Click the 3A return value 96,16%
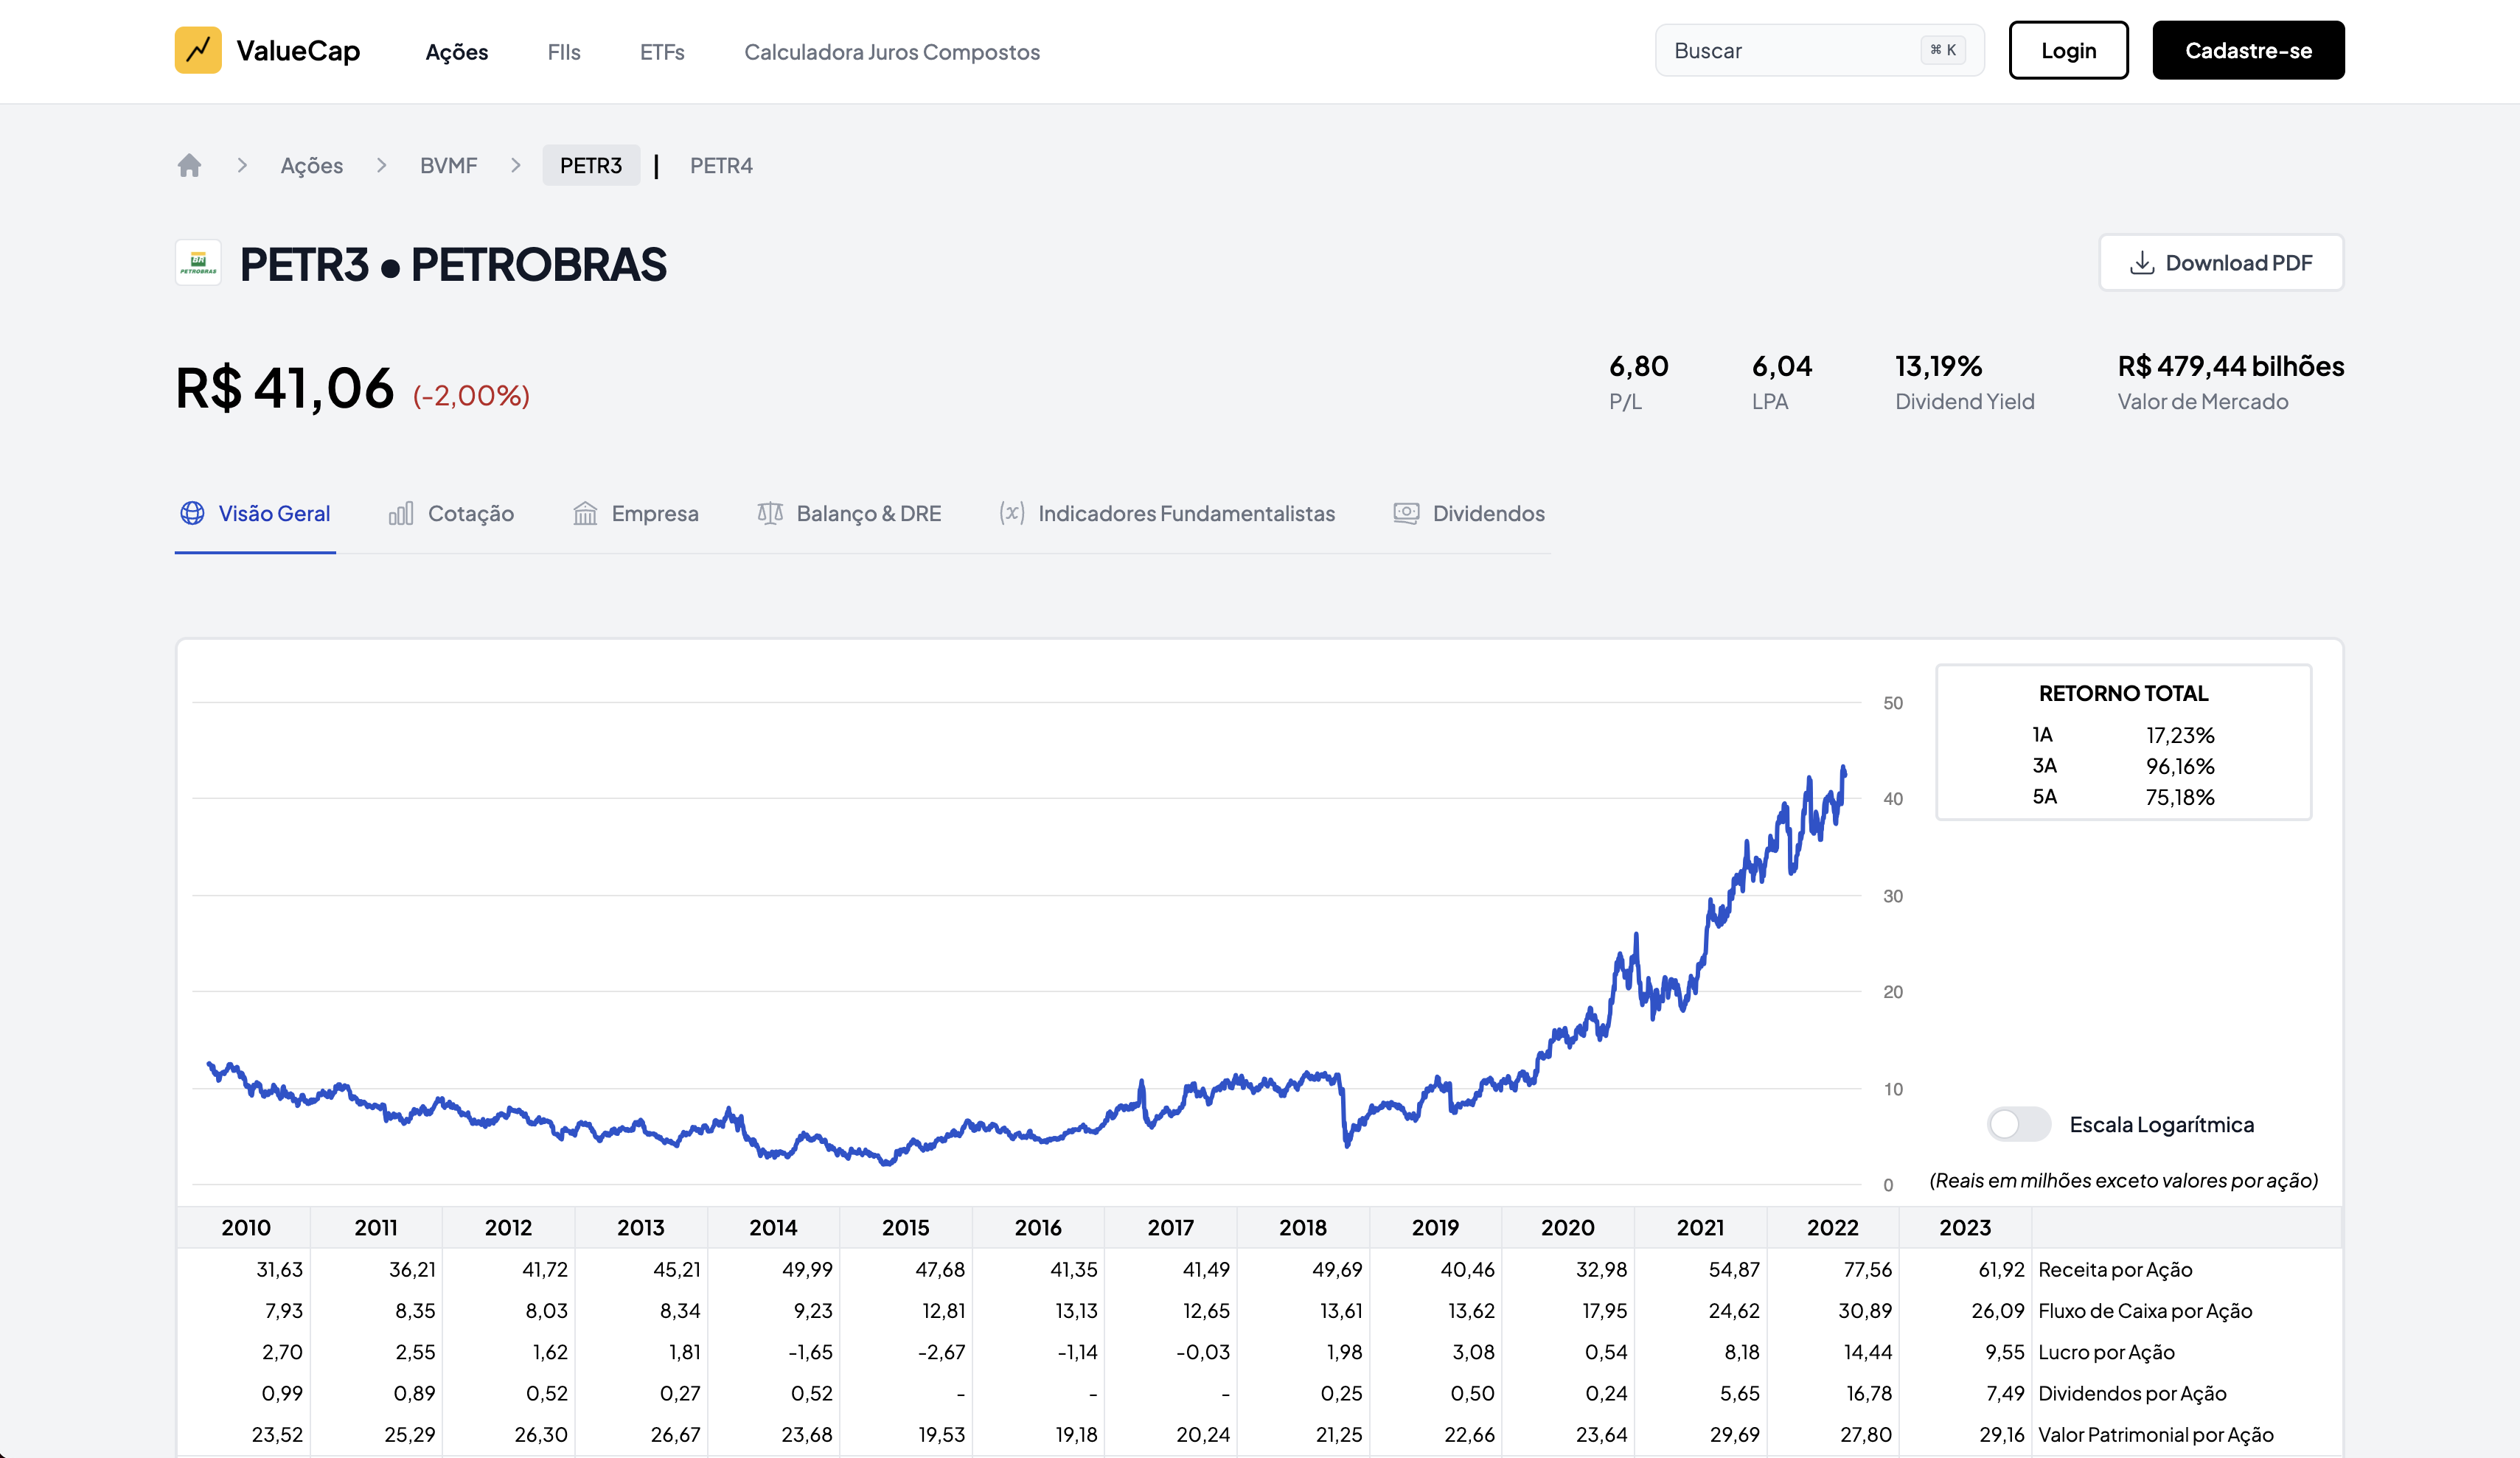The height and width of the screenshot is (1458, 2520). pyautogui.click(x=2180, y=766)
